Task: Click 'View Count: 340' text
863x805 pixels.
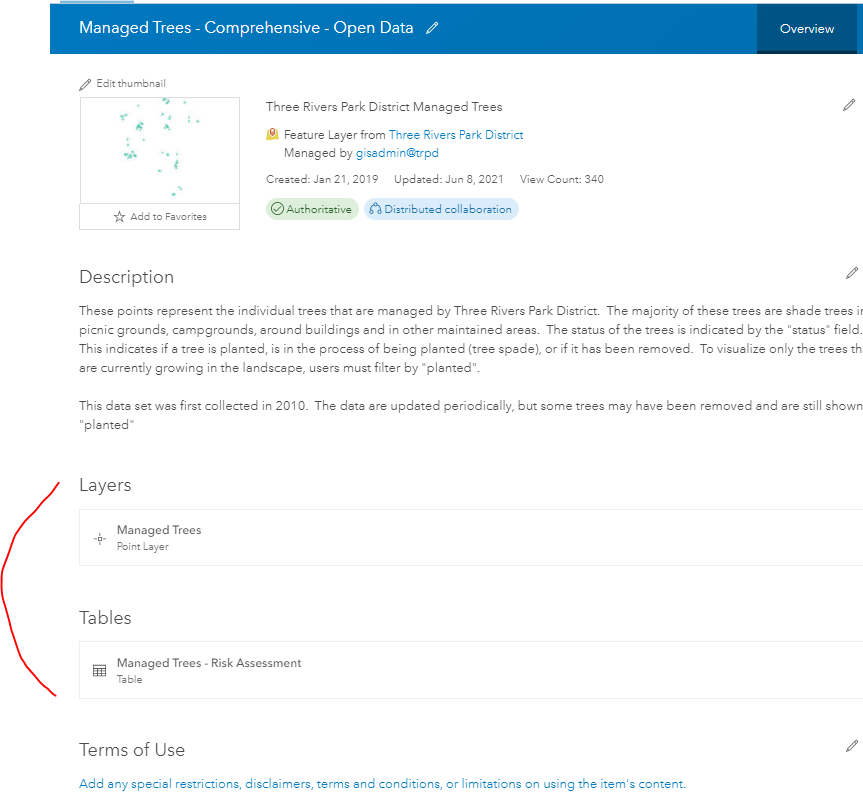Action: point(561,179)
